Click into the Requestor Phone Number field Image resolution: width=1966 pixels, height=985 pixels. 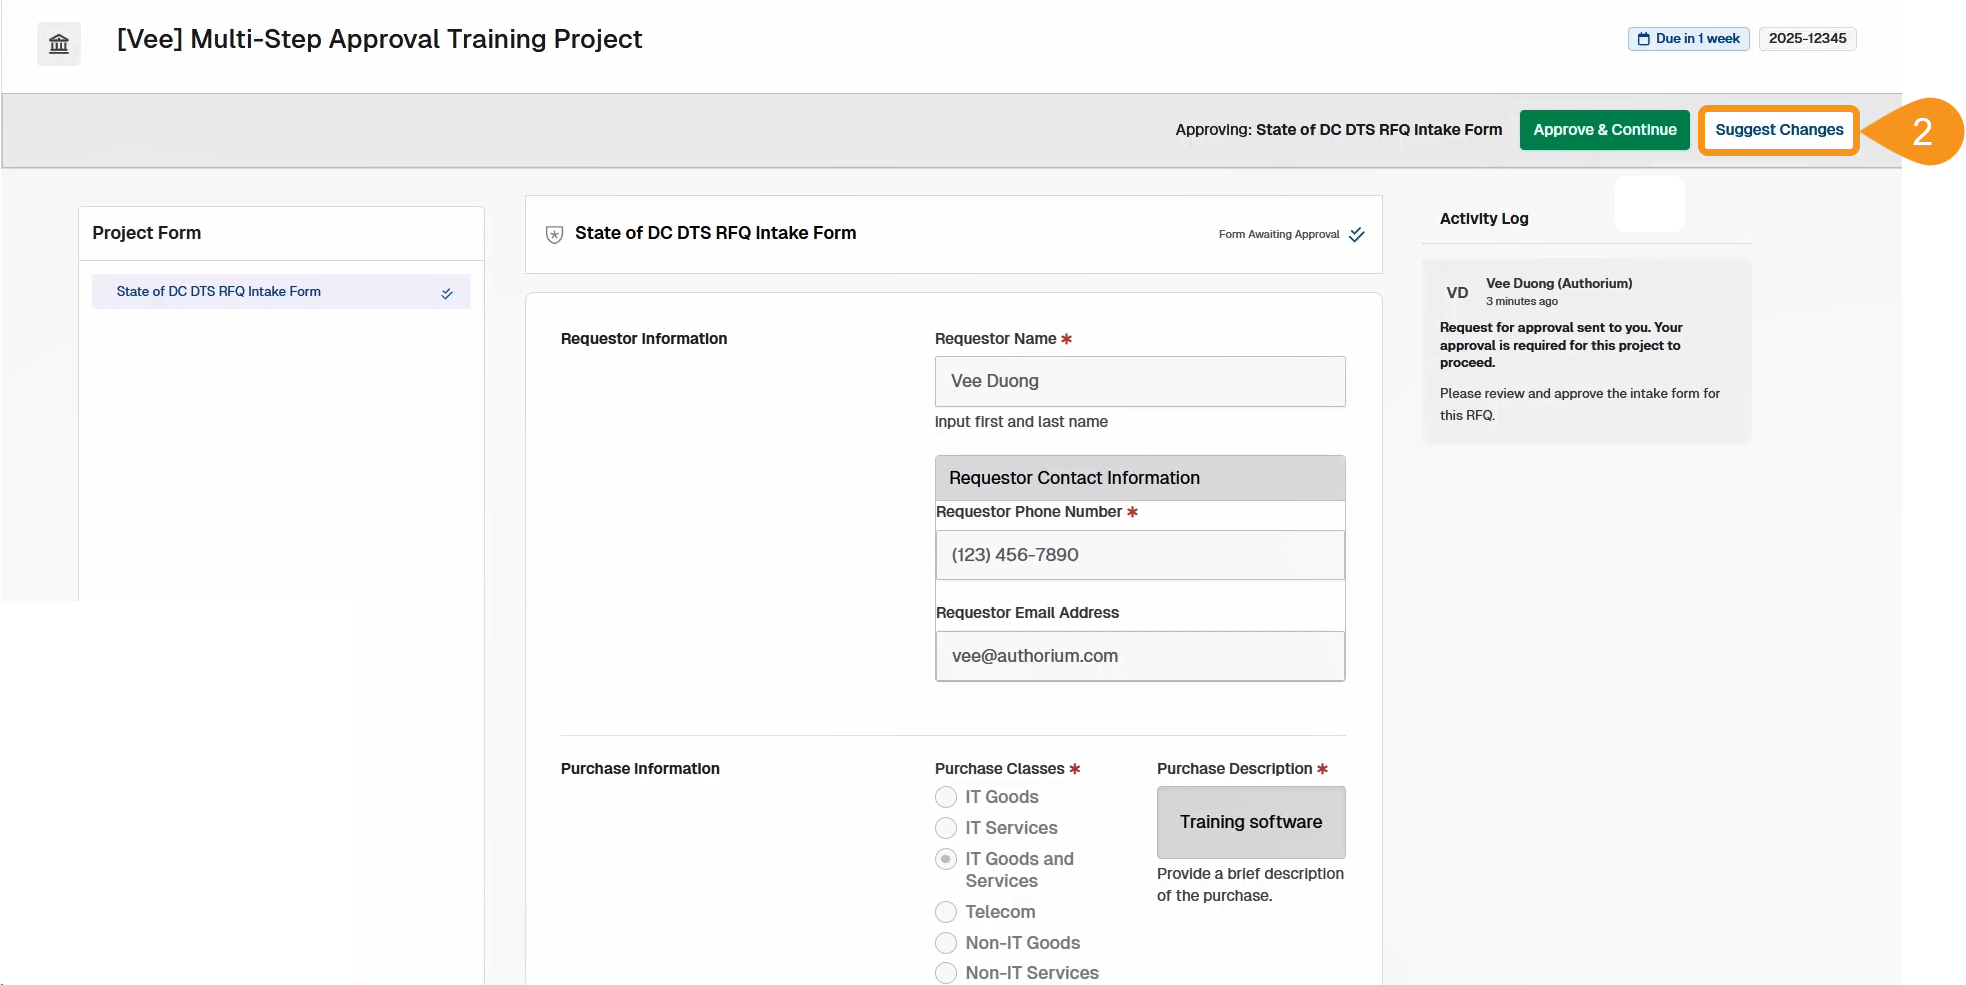point(1139,555)
